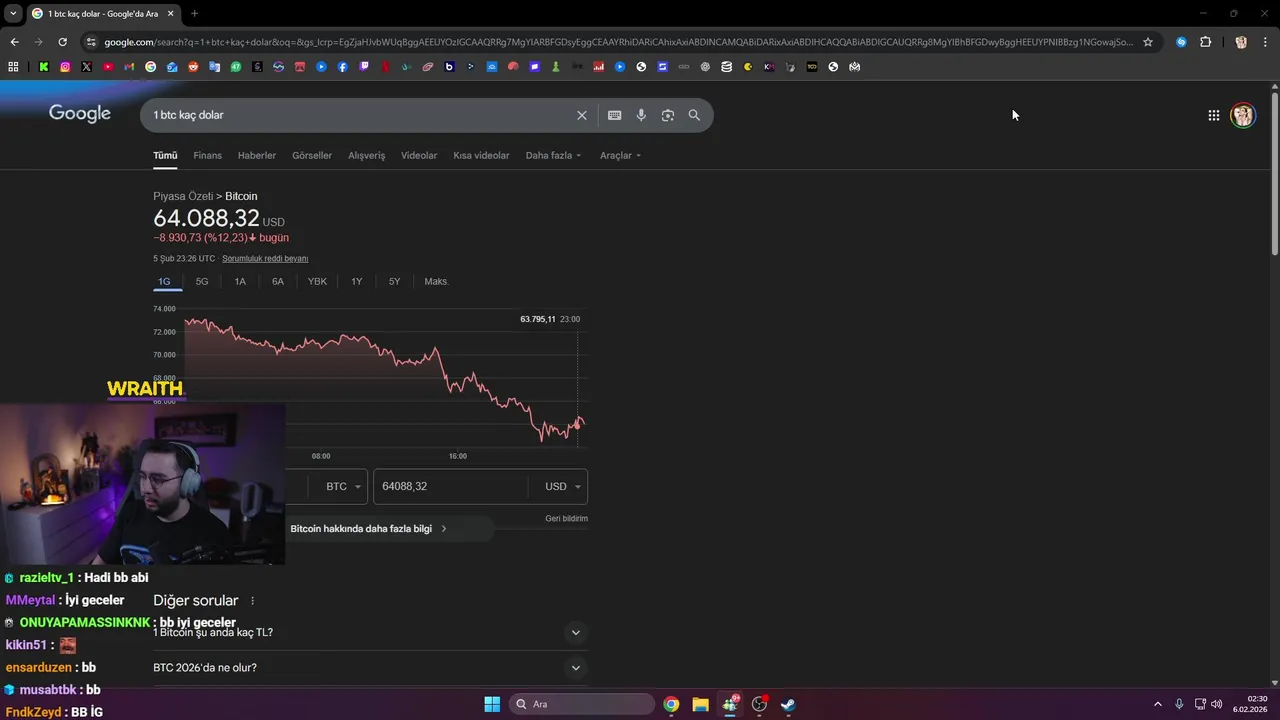
Task: Switch to the Tümü tab
Action: (x=165, y=155)
